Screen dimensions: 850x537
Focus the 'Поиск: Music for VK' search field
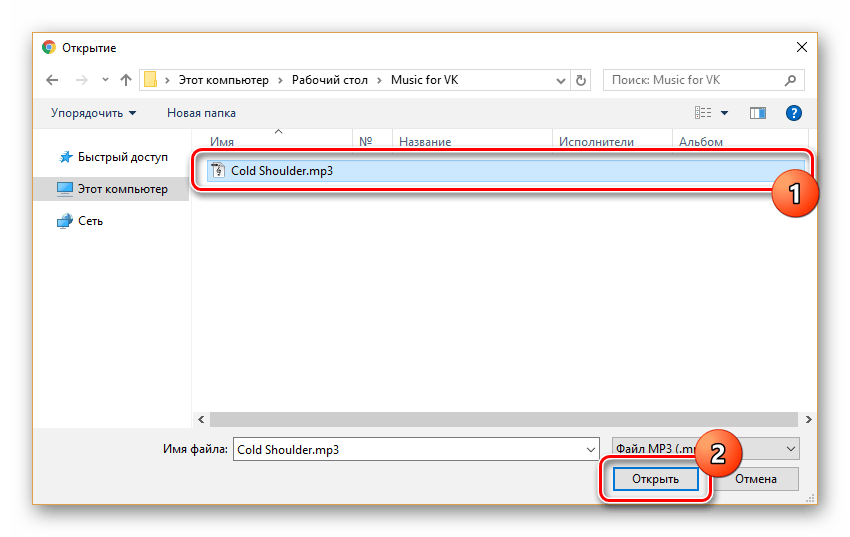point(704,80)
